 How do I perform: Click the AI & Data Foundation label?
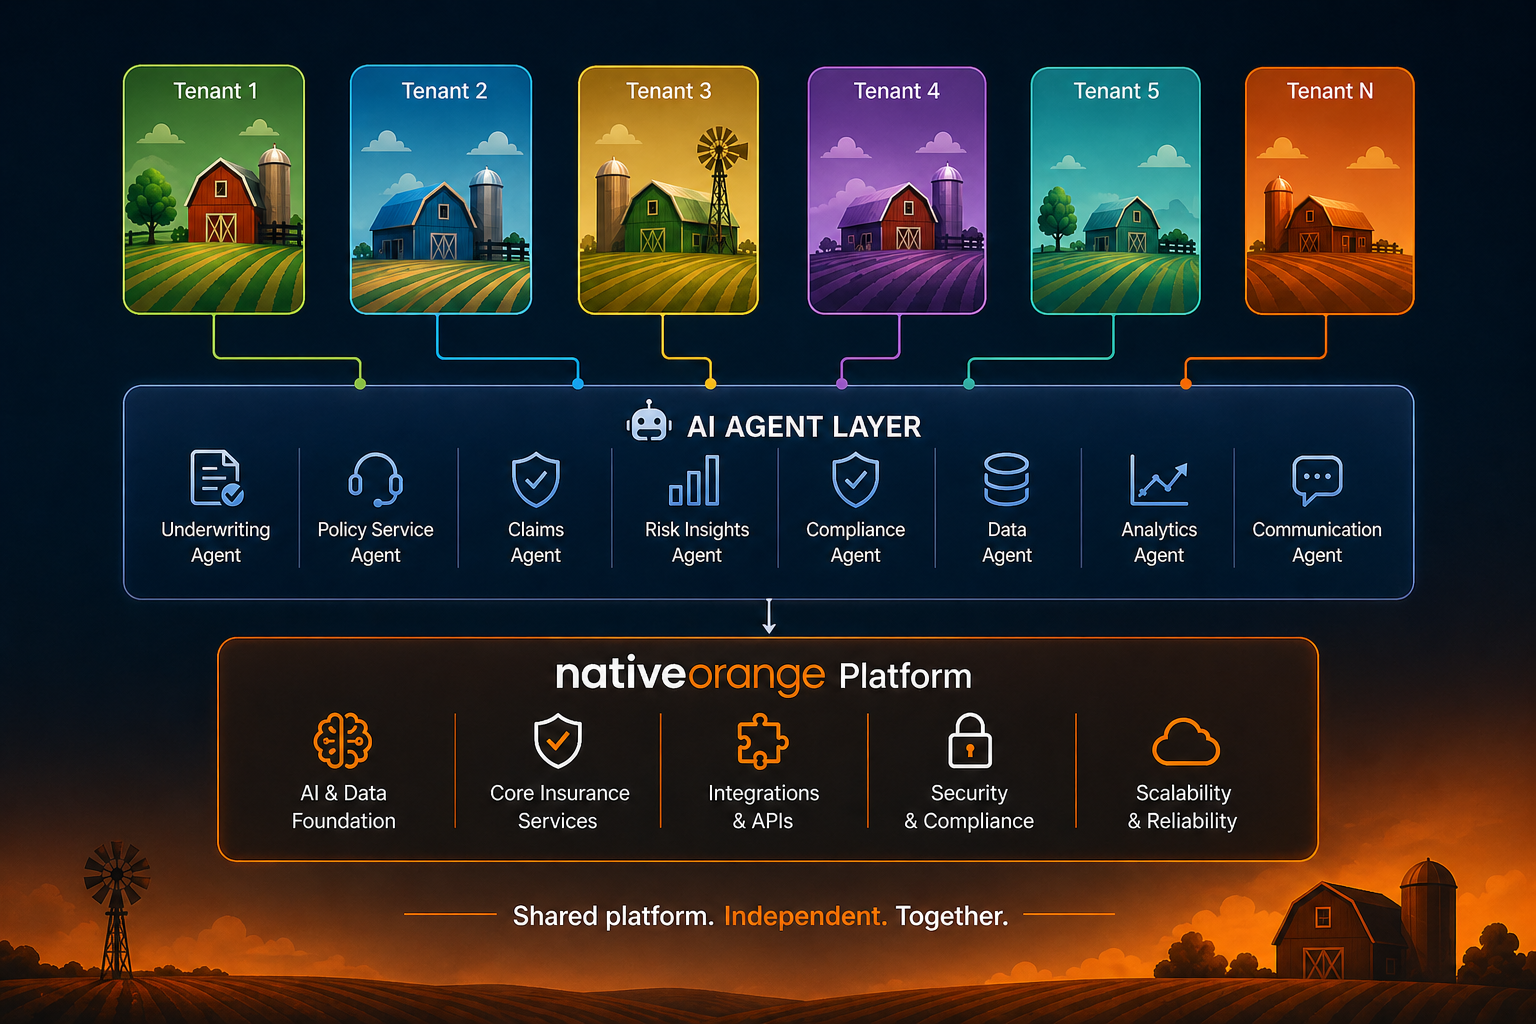click(344, 807)
